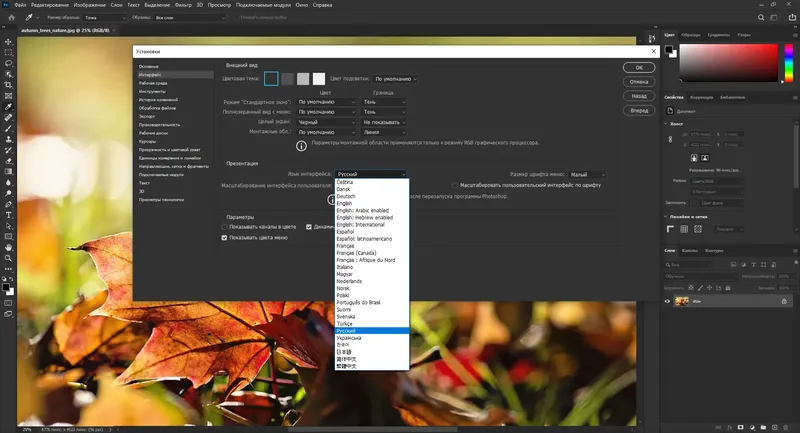
Task: Switch to the 'Градиенты' tab
Action: (x=718, y=35)
